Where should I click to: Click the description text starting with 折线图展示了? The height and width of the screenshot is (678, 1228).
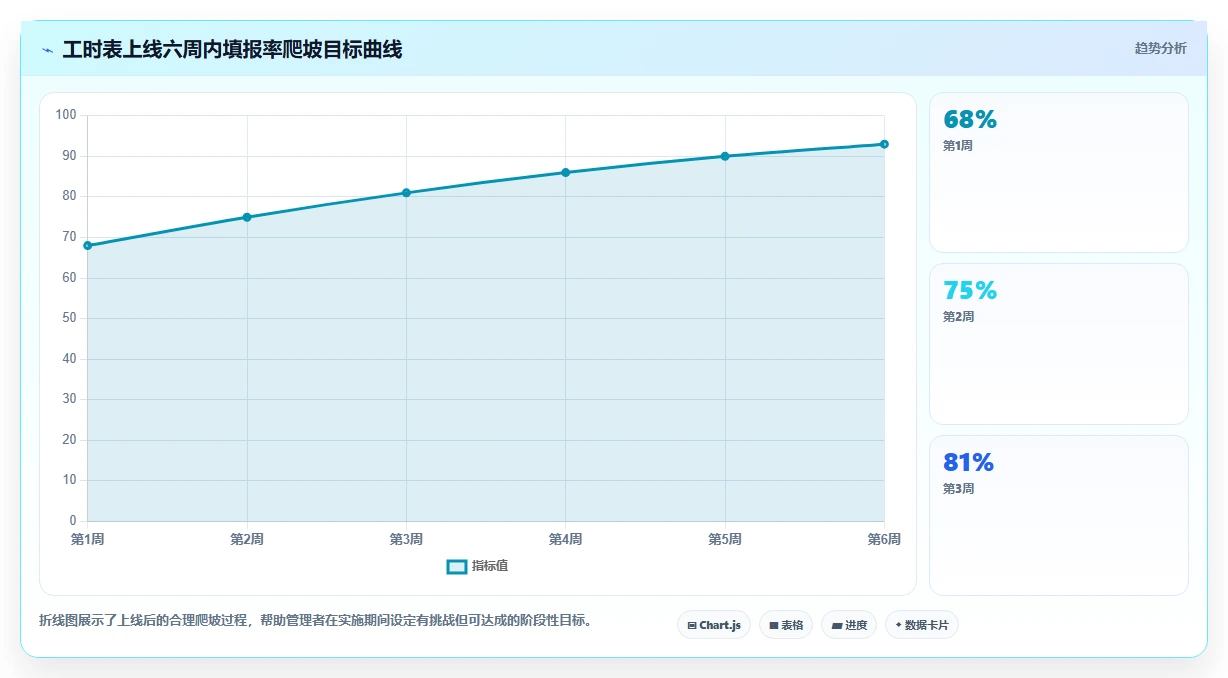[x=319, y=620]
